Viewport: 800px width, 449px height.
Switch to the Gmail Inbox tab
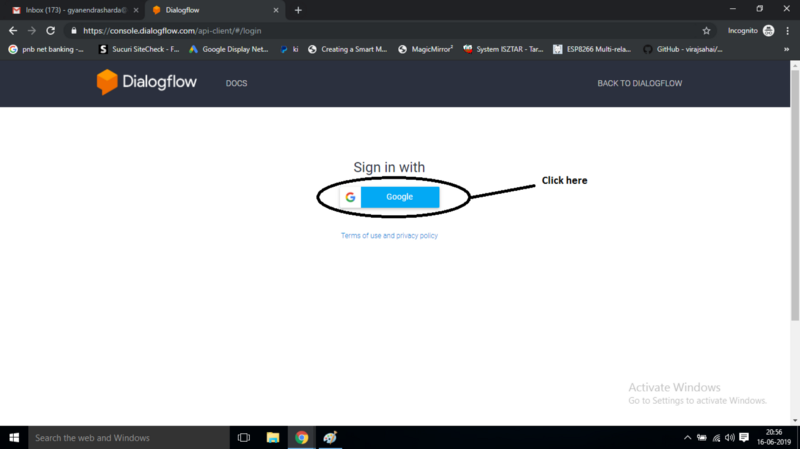(75, 10)
